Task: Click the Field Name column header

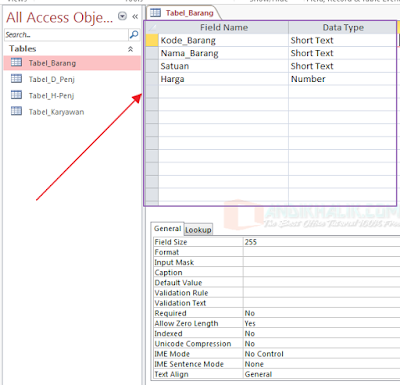Action: pyautogui.click(x=224, y=28)
